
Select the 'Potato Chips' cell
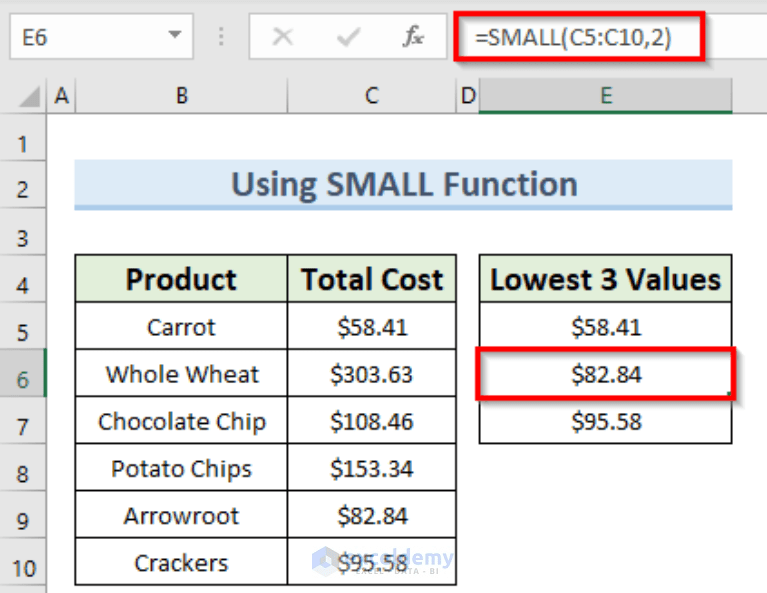(x=181, y=468)
